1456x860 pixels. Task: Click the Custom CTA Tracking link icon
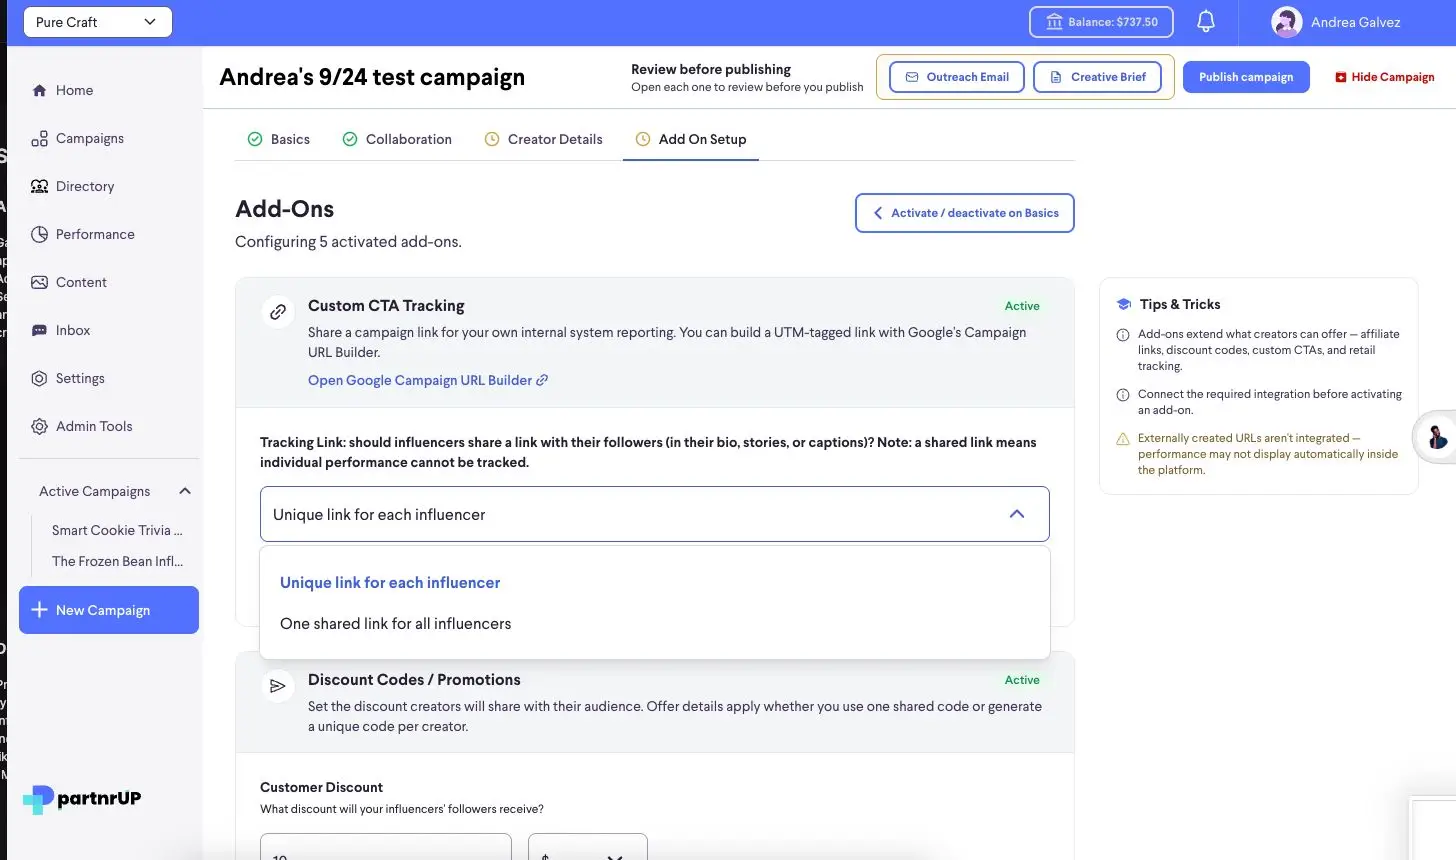(x=278, y=311)
